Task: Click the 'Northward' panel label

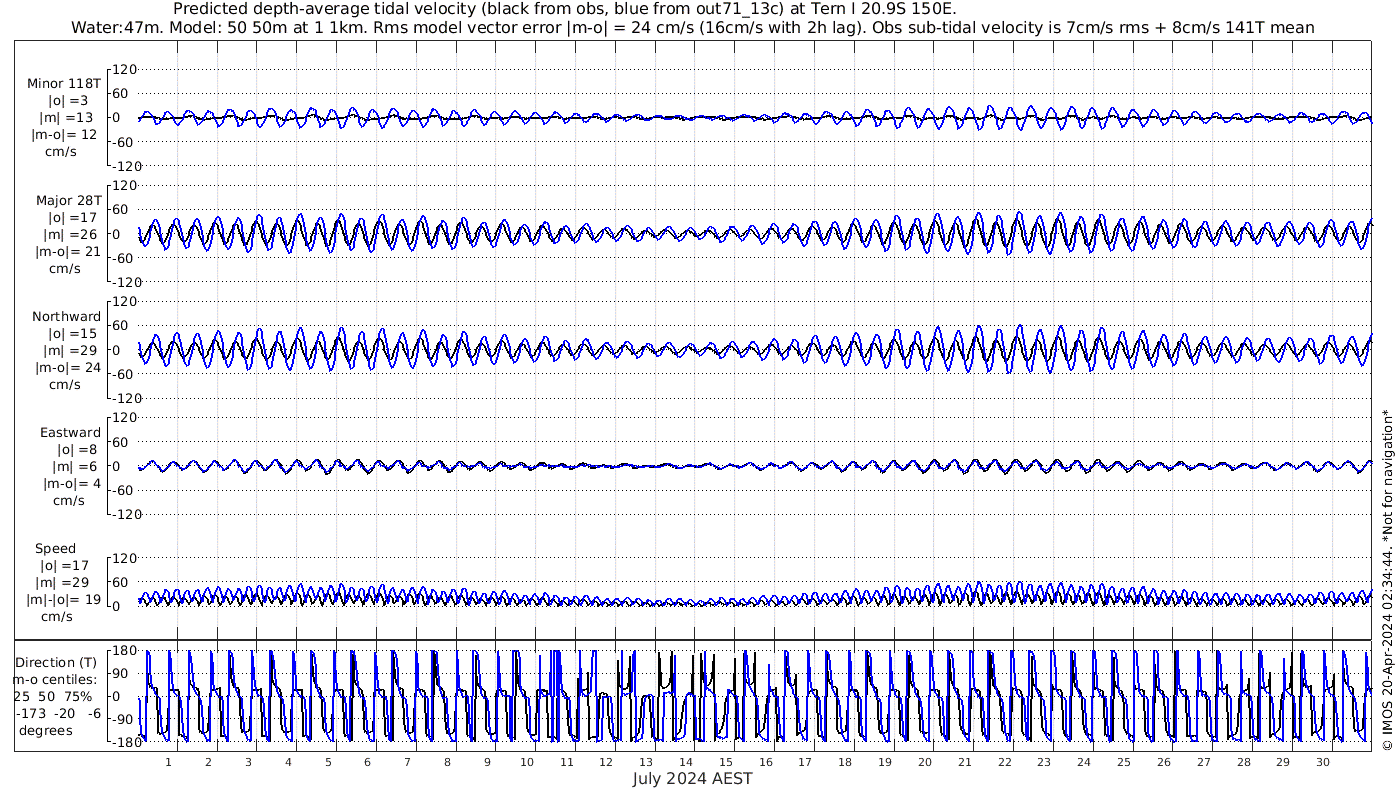Action: pos(66,317)
